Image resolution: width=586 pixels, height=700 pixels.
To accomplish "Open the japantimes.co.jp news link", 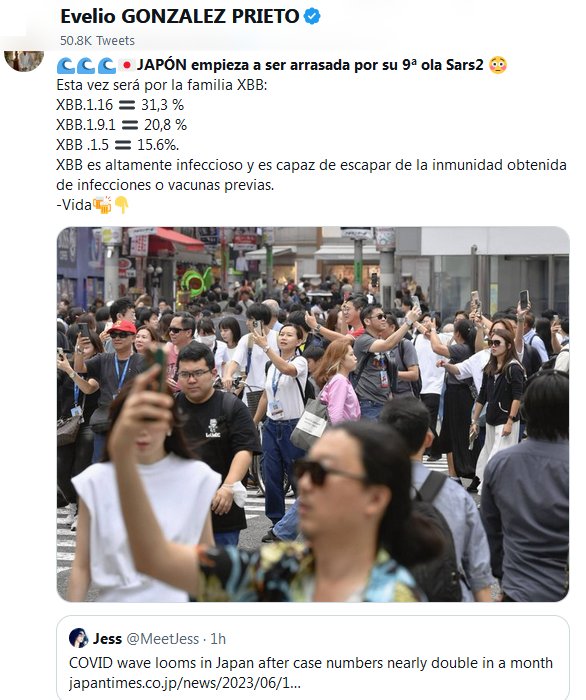I will (185, 683).
